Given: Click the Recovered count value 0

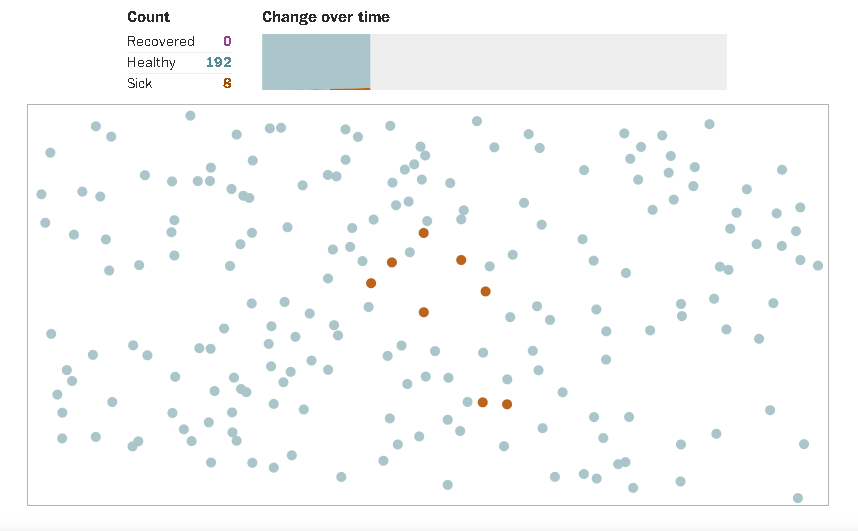Looking at the screenshot, I should pos(227,41).
